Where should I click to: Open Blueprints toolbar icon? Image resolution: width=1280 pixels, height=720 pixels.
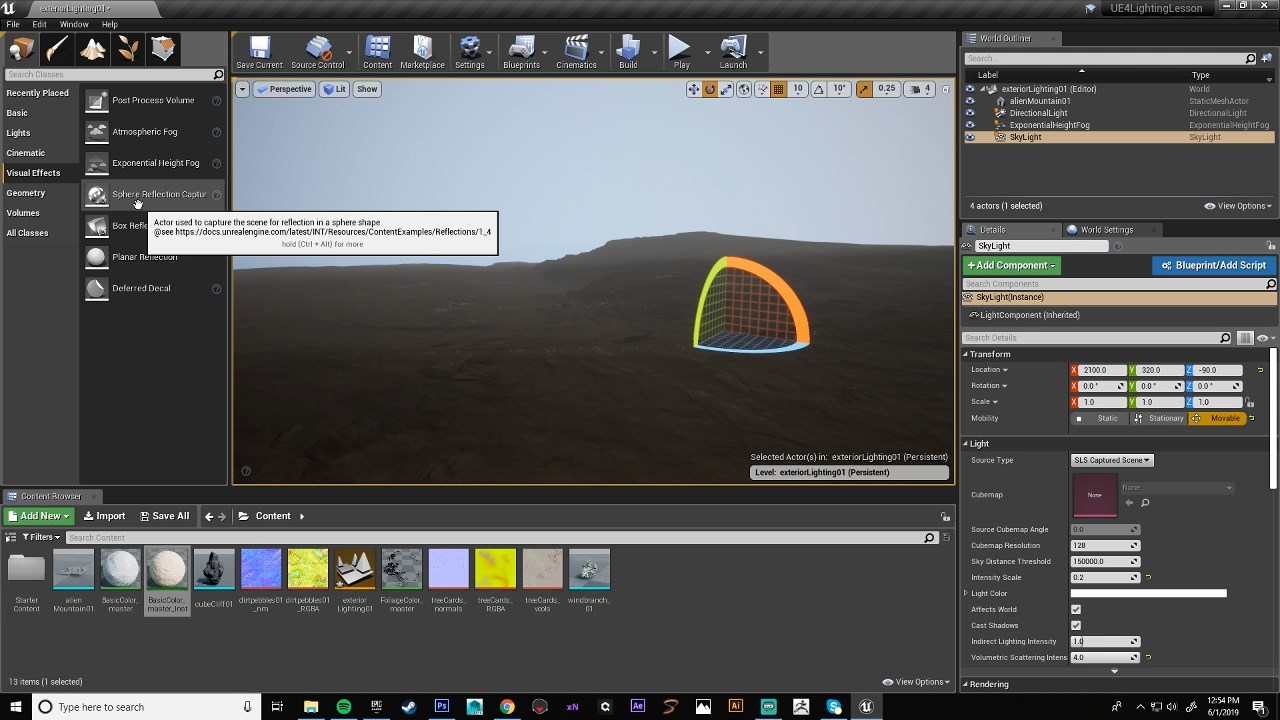click(x=521, y=53)
